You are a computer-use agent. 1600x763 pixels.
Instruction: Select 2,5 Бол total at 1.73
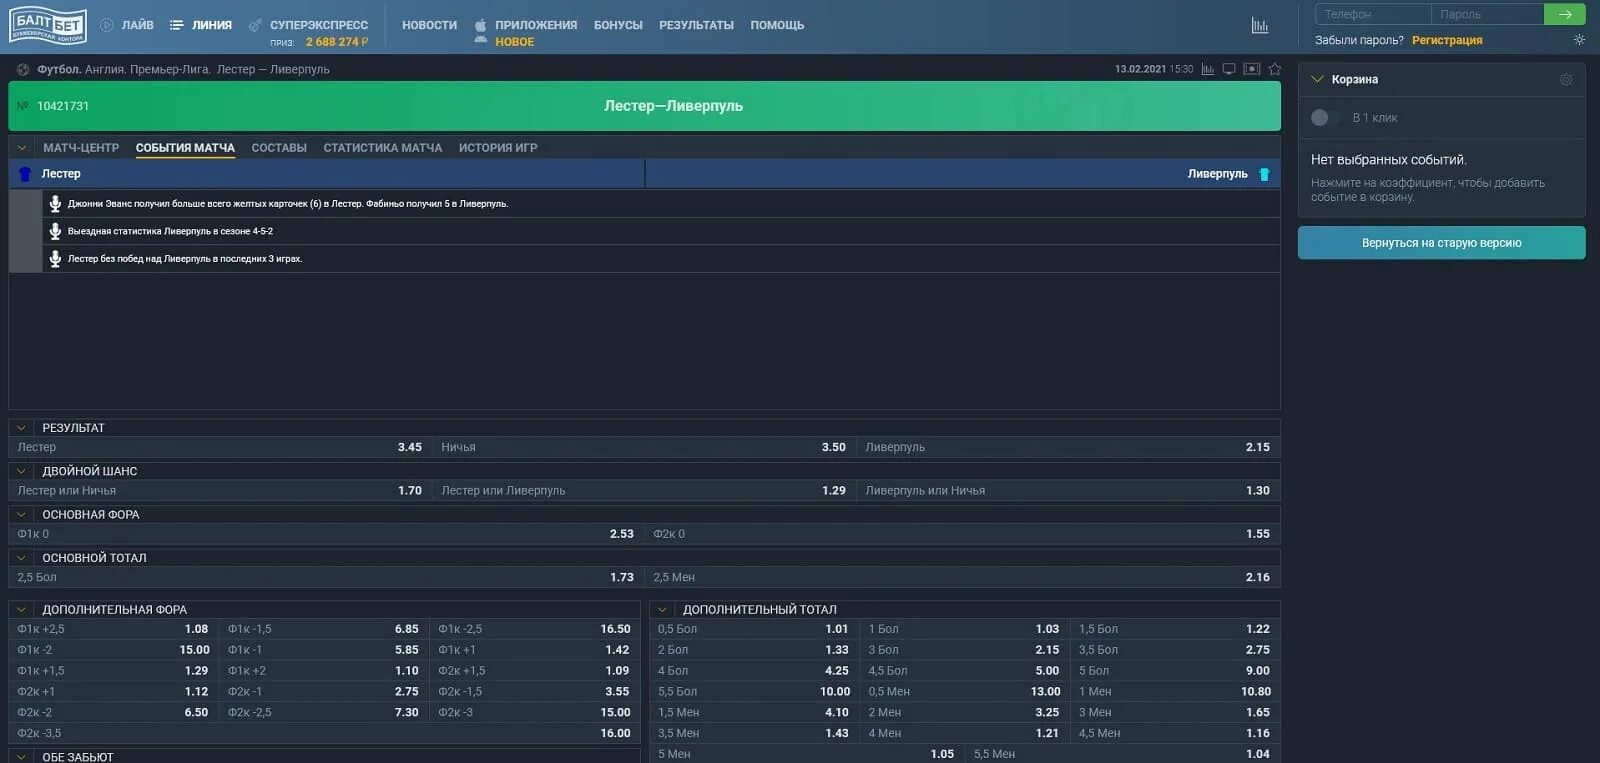point(326,577)
